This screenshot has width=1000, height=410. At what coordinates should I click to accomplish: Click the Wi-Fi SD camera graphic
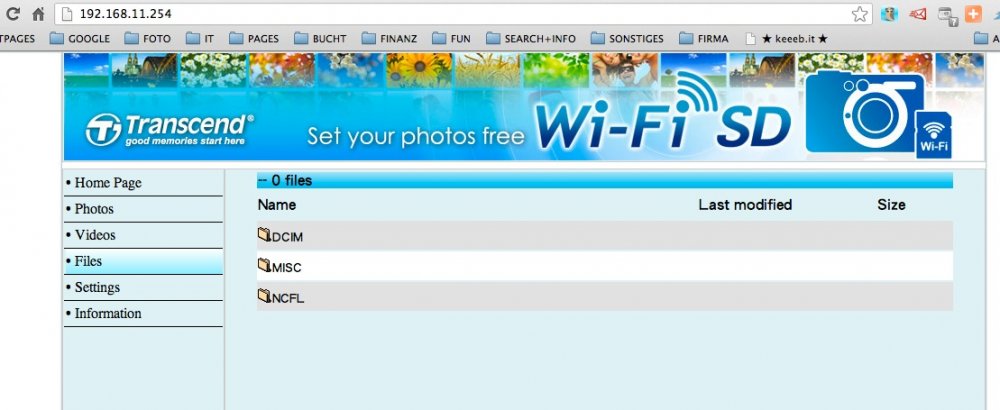(x=879, y=113)
